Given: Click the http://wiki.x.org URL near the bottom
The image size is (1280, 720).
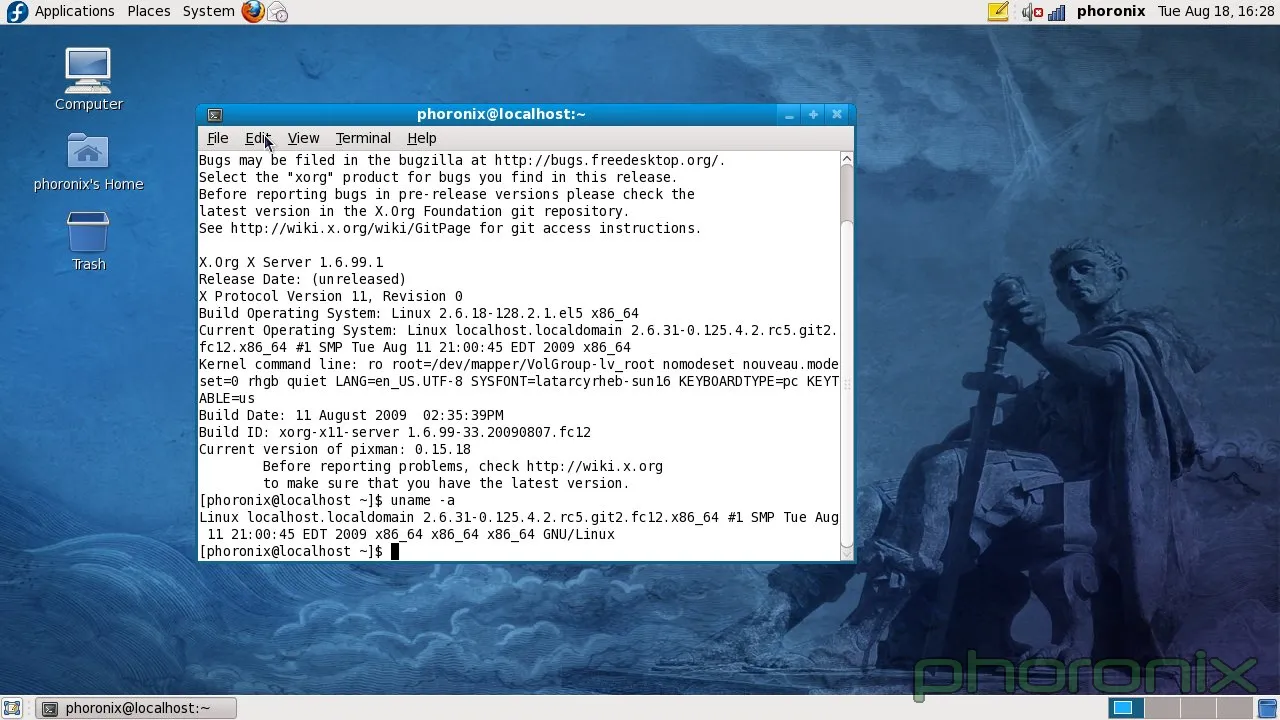Looking at the screenshot, I should (x=594, y=466).
